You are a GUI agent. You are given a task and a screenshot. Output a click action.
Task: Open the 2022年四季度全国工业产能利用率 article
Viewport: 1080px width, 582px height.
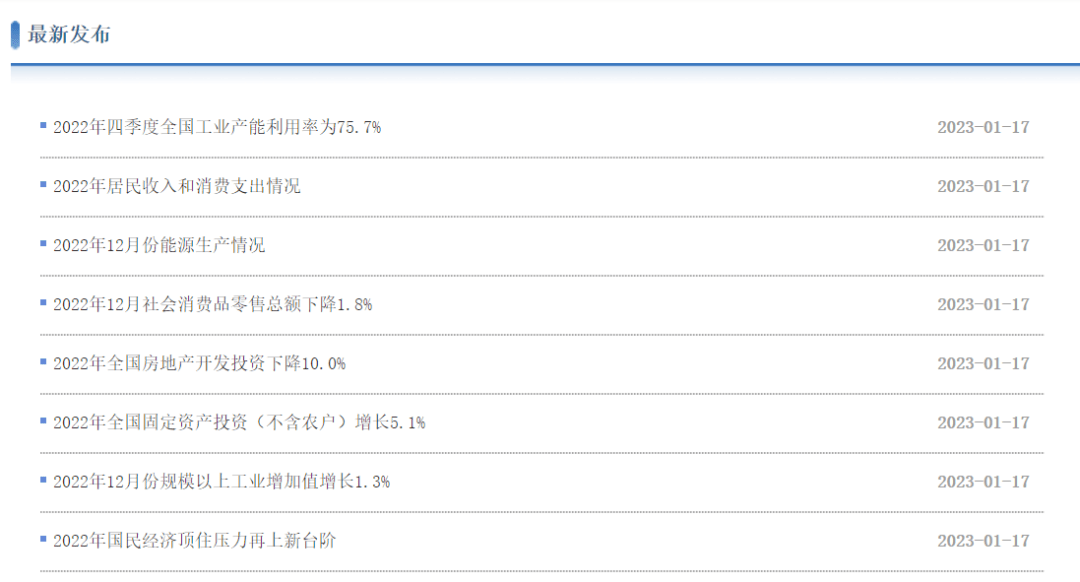pyautogui.click(x=217, y=128)
